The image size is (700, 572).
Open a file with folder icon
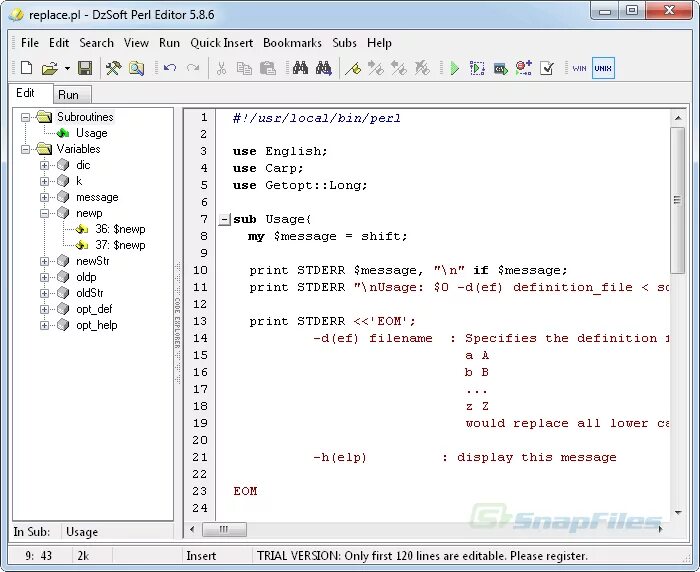[x=49, y=68]
